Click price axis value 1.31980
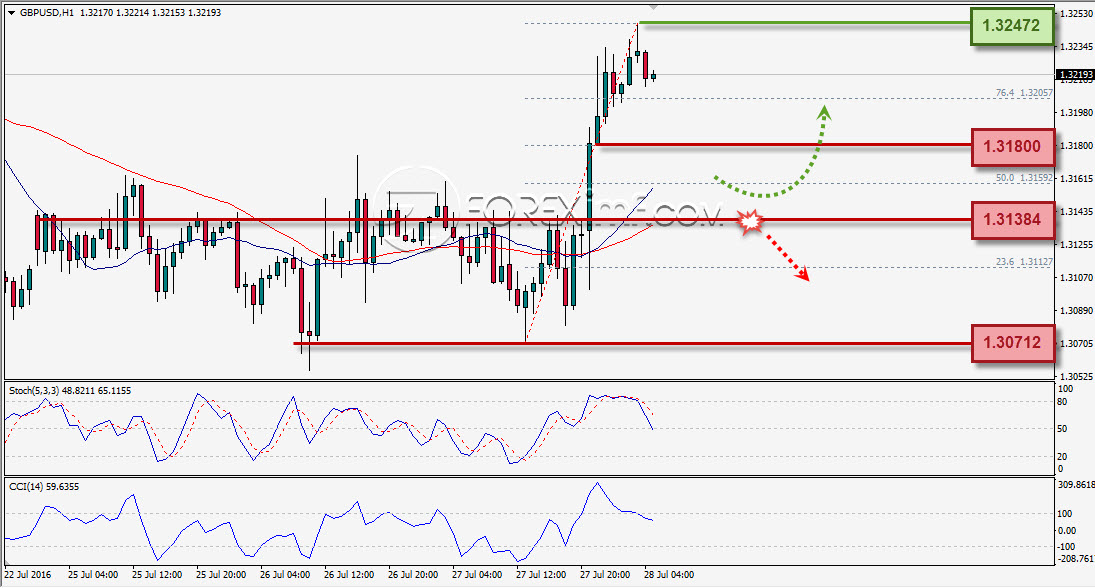 pyautogui.click(x=1076, y=112)
